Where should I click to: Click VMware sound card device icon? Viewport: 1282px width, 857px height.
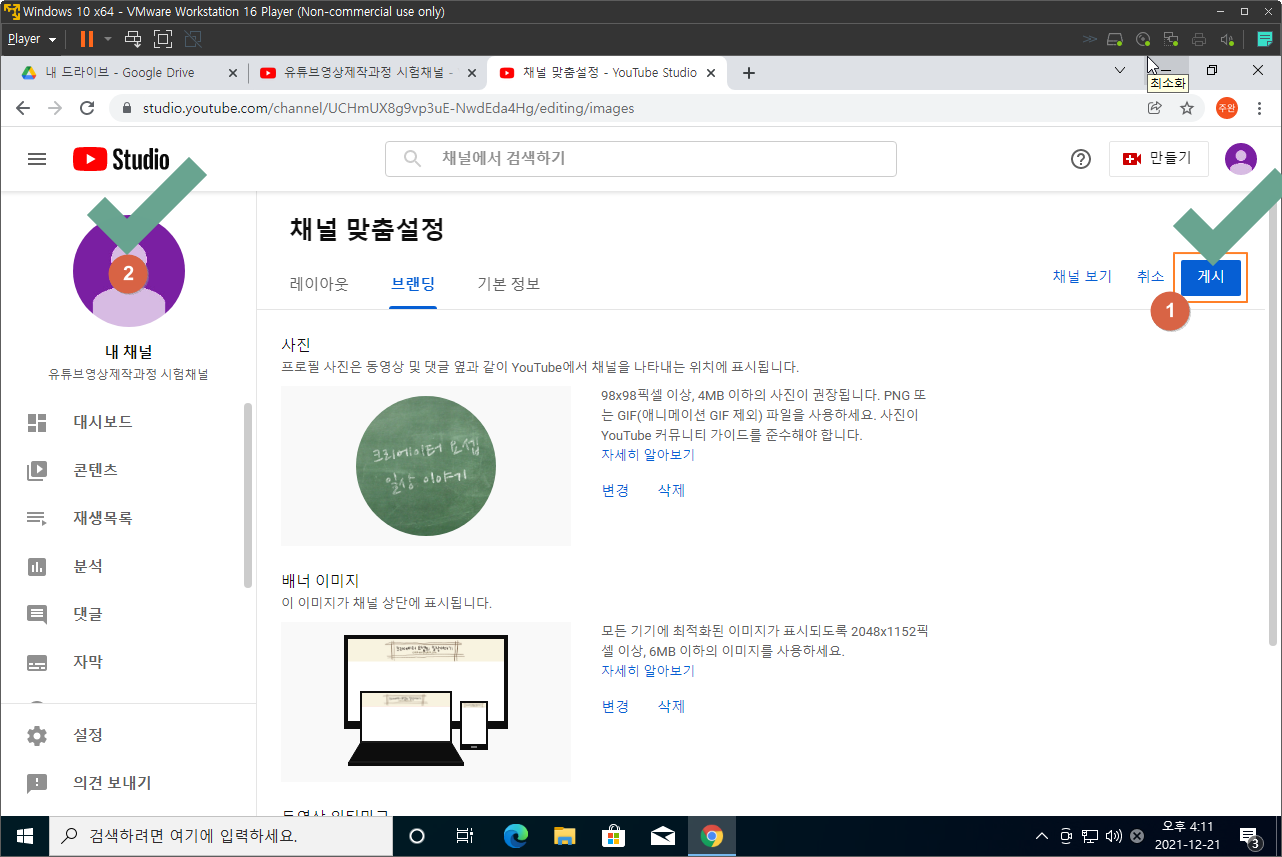[x=1227, y=39]
